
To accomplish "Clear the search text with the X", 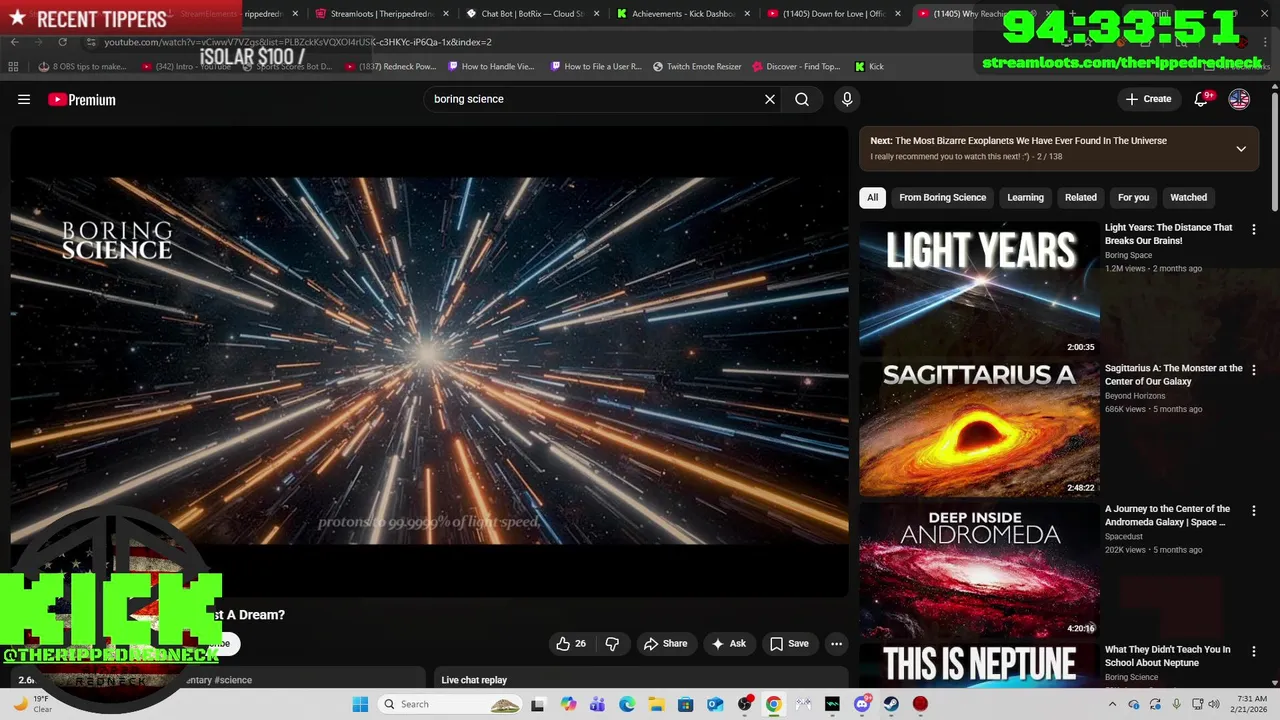I will coord(770,99).
